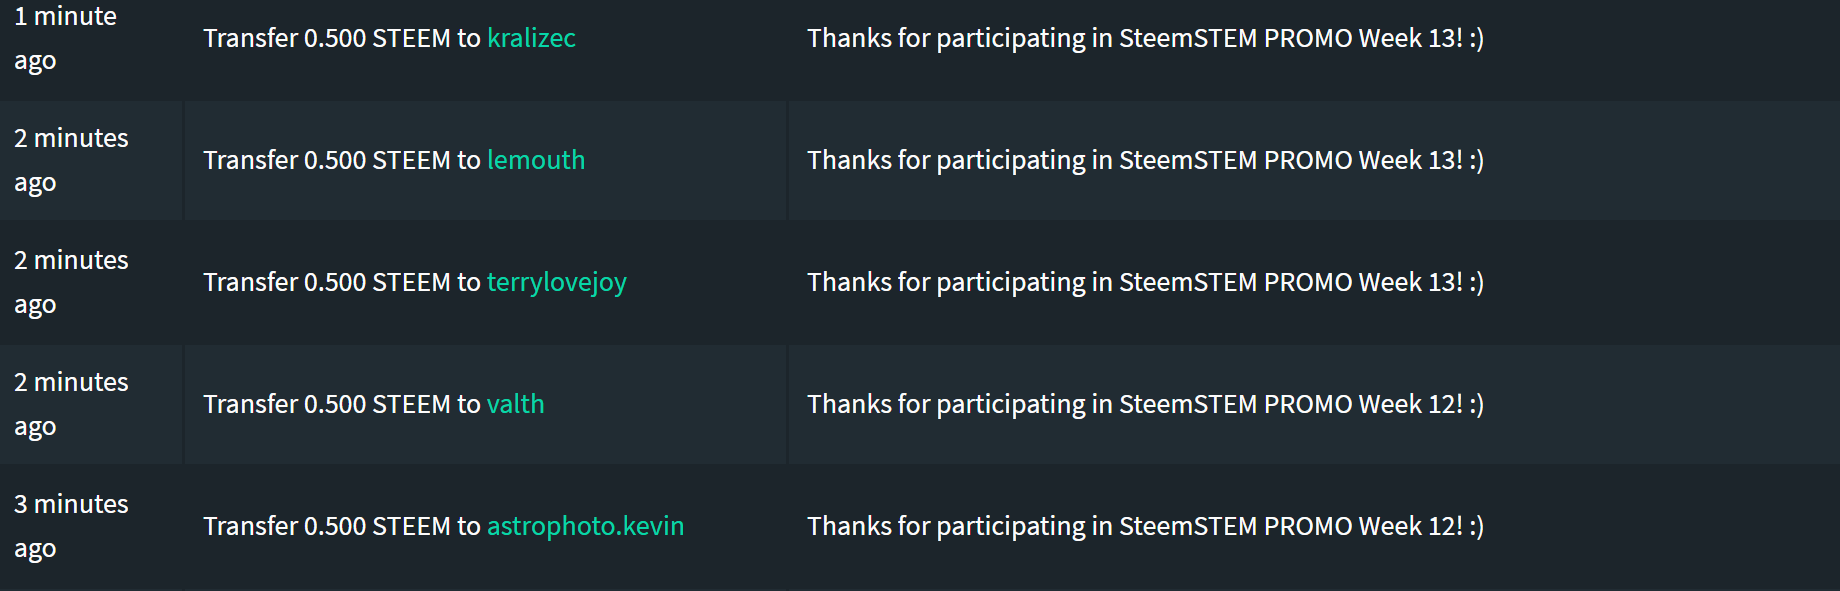
Task: Click the memo text in the kralizec row
Action: (x=1145, y=38)
